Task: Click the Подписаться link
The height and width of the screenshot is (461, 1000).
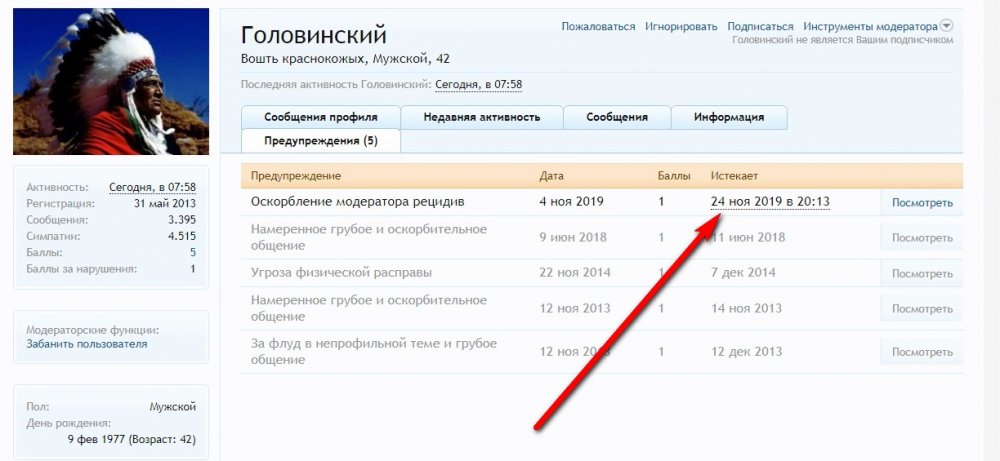Action: [760, 27]
